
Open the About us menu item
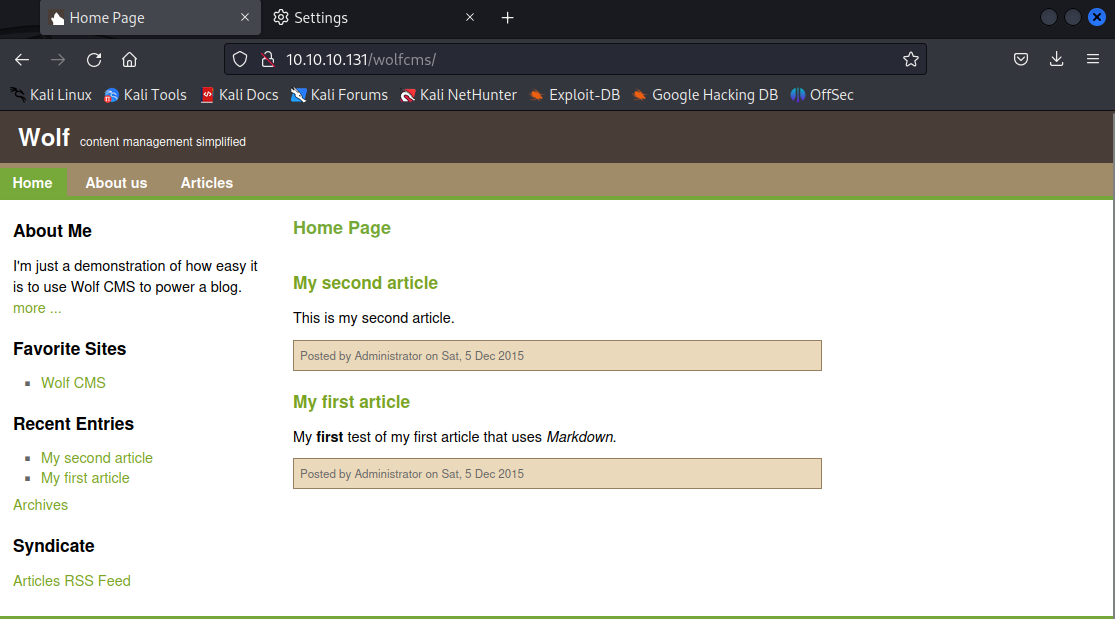coord(116,183)
